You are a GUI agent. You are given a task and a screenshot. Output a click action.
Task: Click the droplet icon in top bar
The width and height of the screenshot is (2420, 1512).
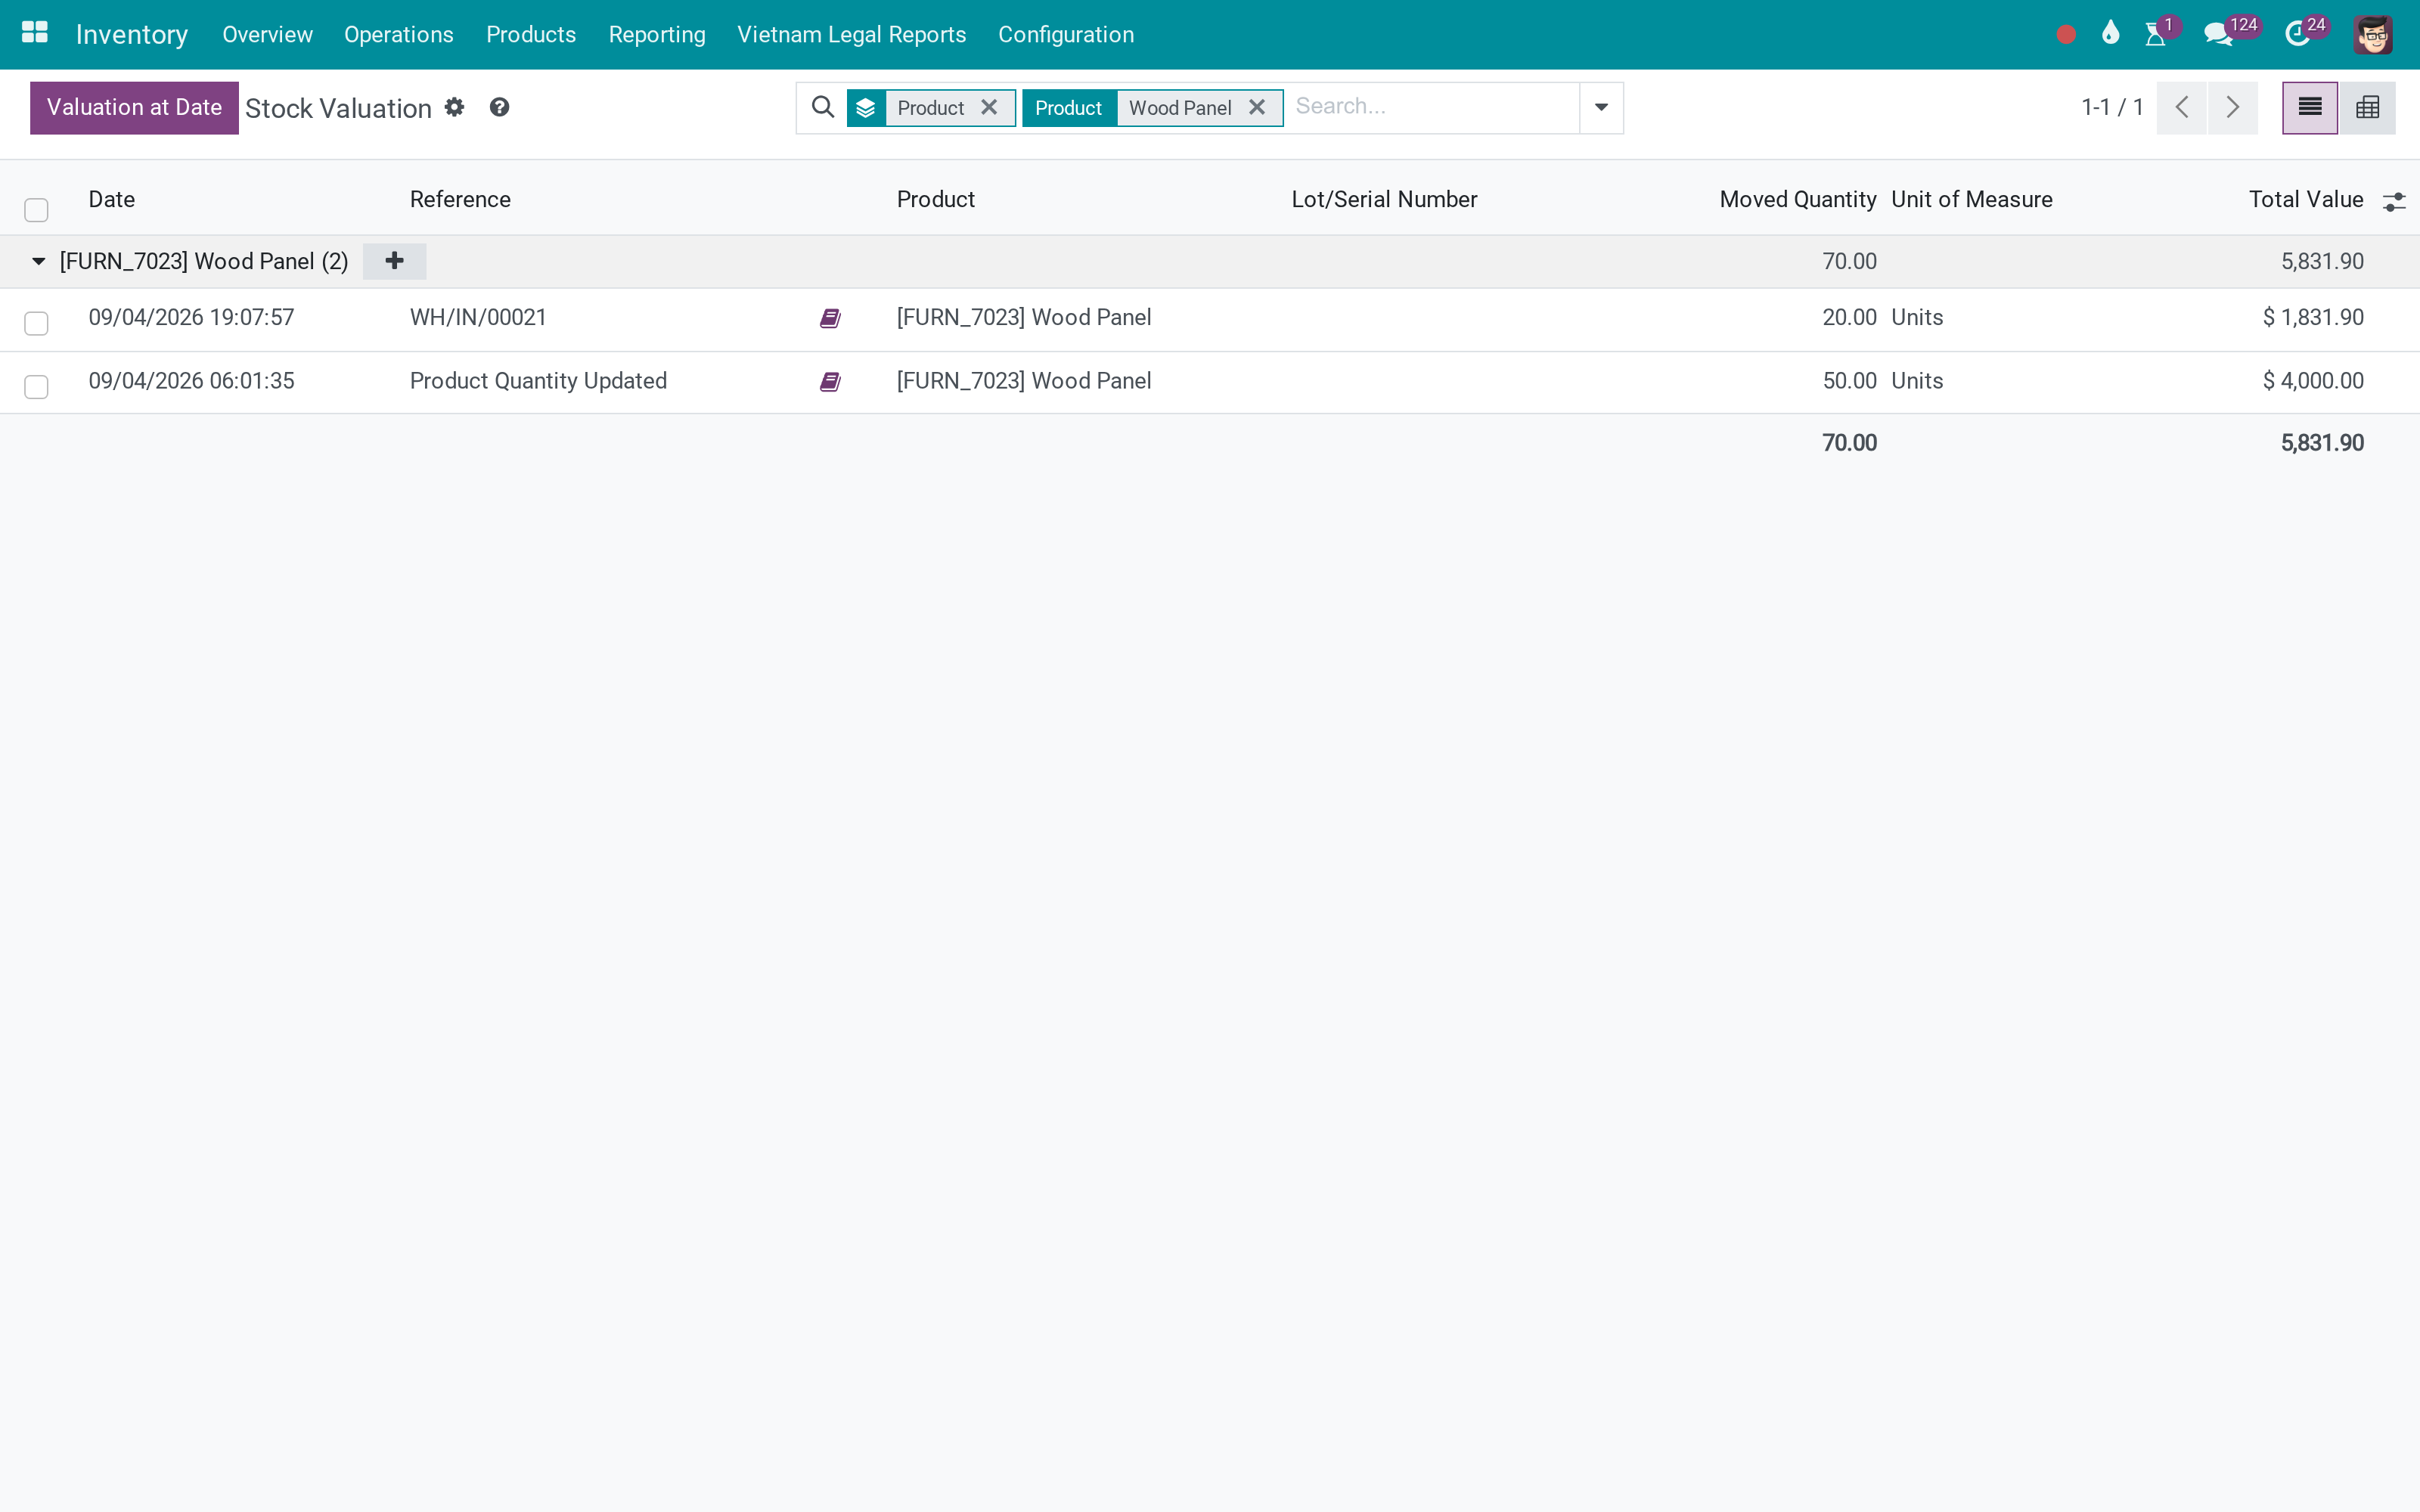tap(2111, 33)
